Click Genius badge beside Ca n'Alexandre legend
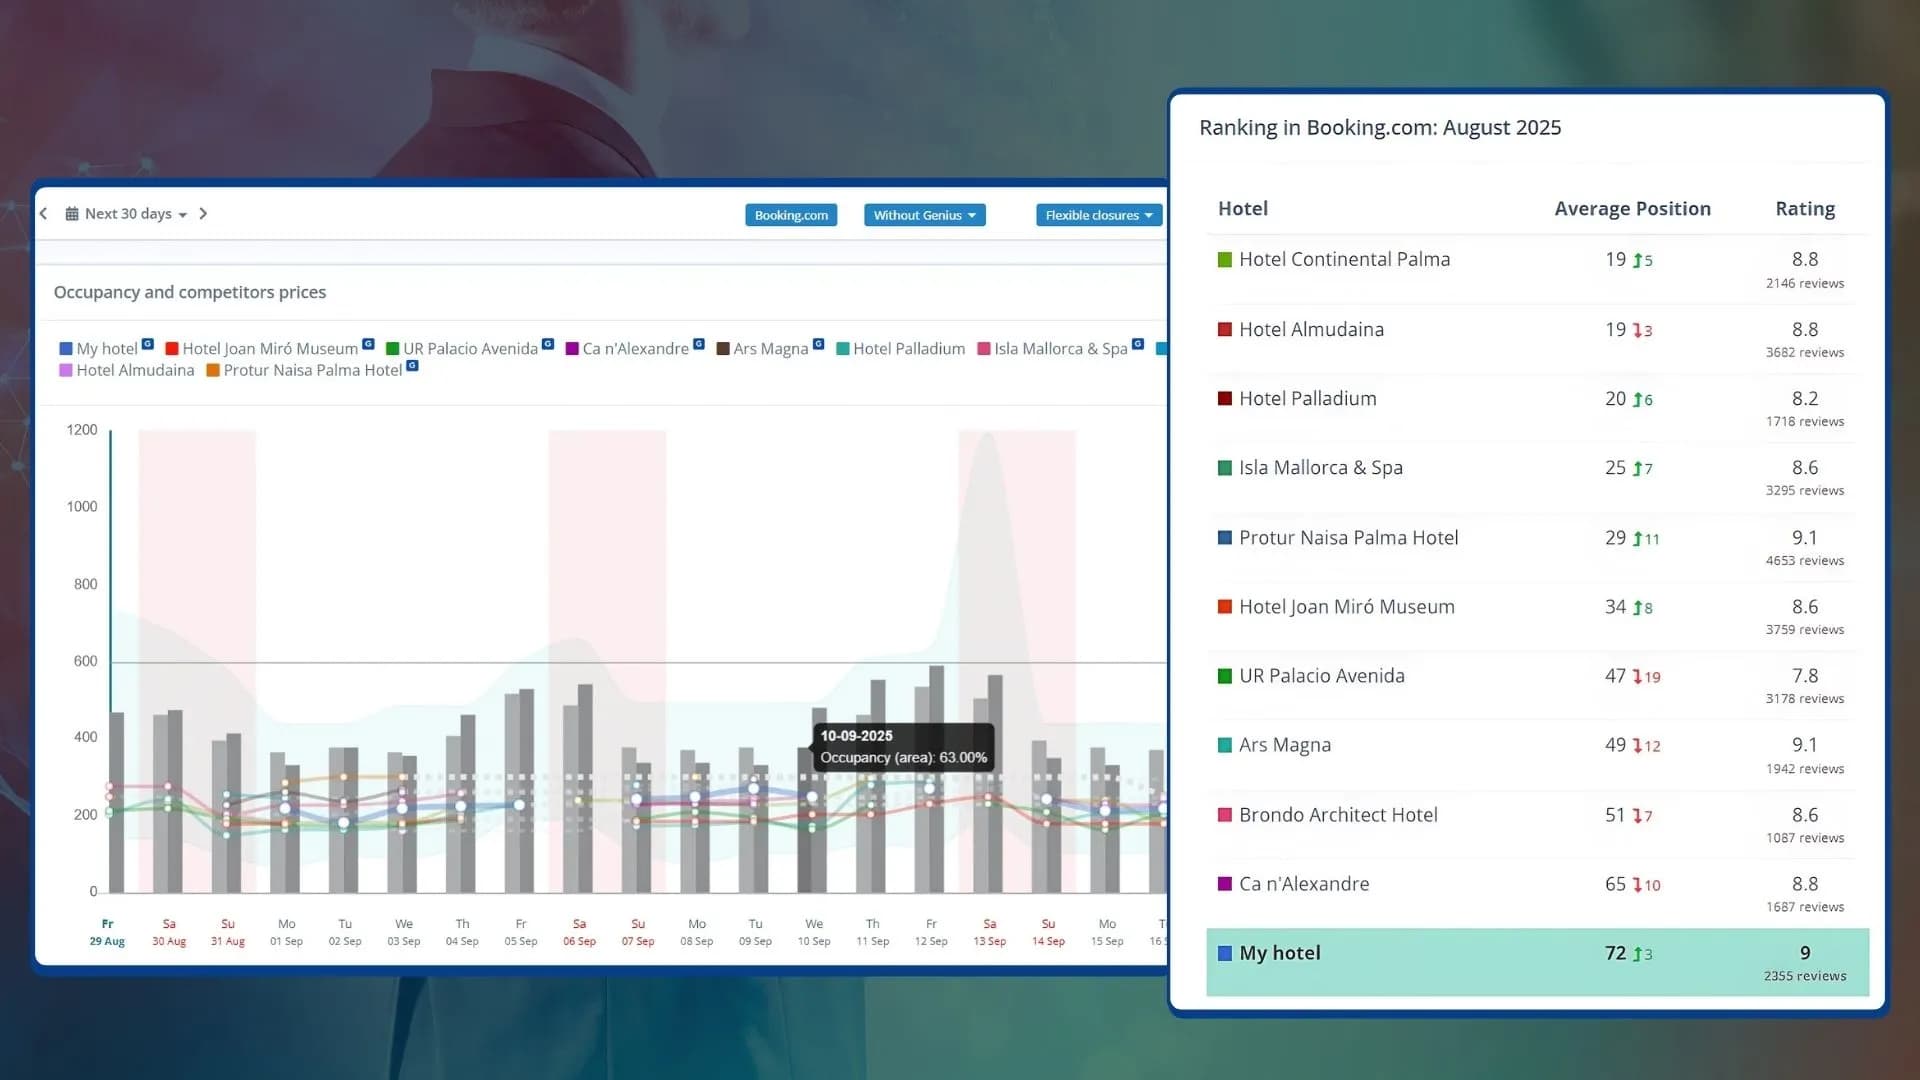Screen dimensions: 1920x1080 pos(699,344)
